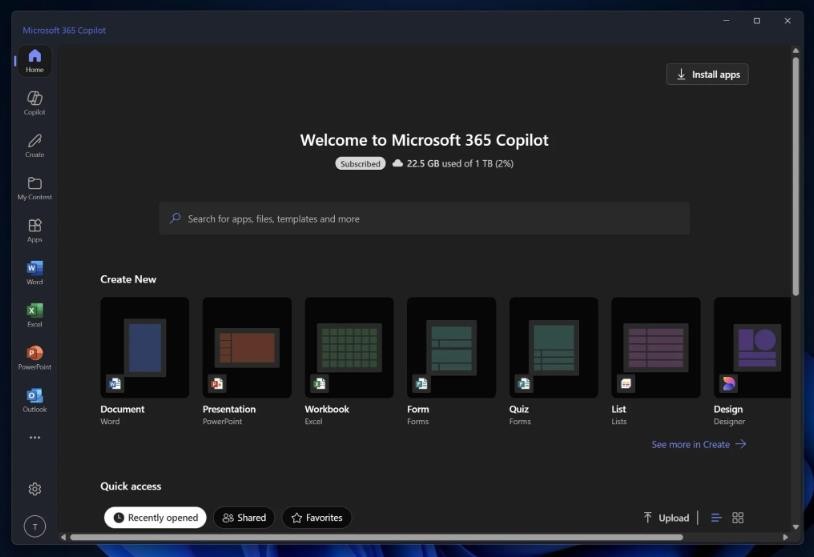This screenshot has width=814, height=557.
Task: Click the cloud storage icon
Action: pyautogui.click(x=397, y=163)
